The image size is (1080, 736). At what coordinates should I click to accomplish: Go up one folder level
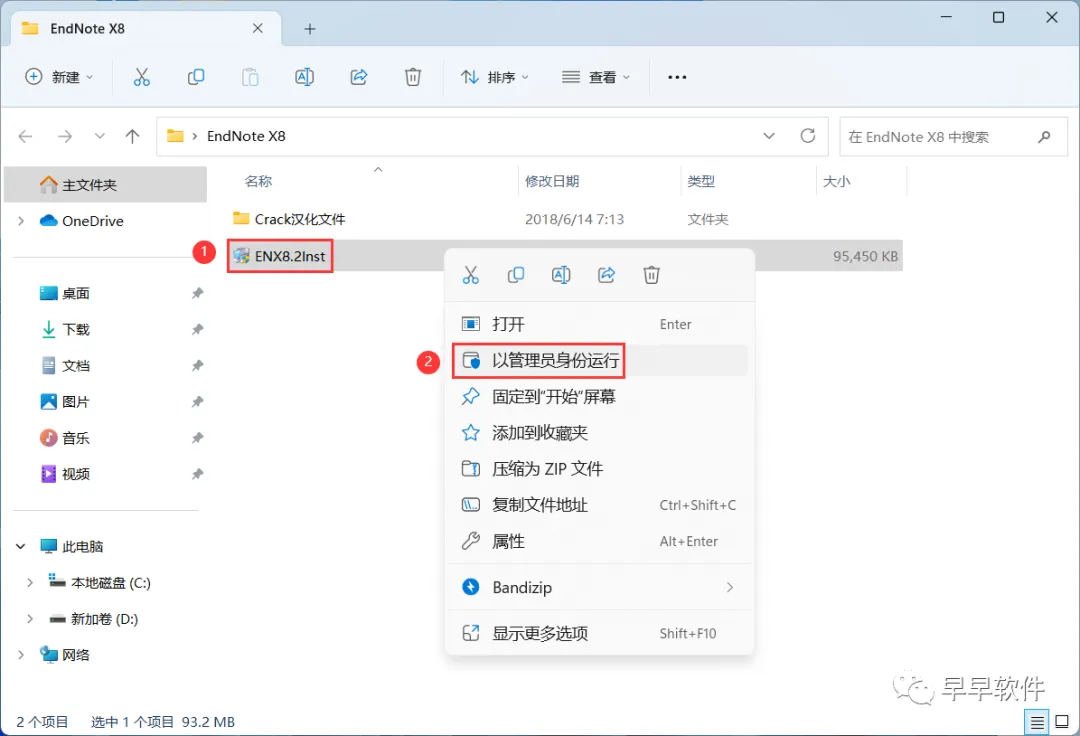(132, 136)
